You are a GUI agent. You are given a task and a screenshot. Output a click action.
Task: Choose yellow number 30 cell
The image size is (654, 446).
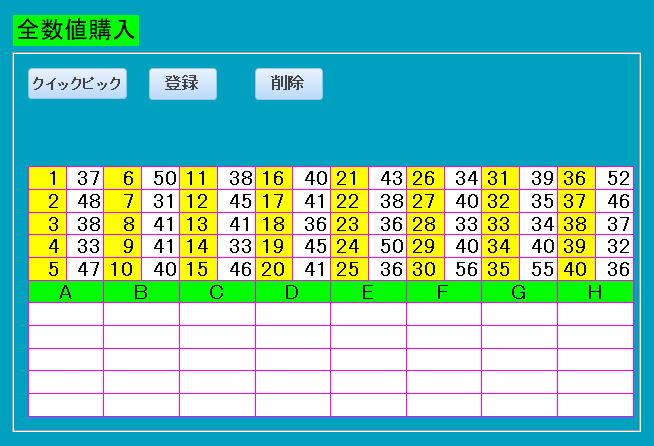click(425, 269)
